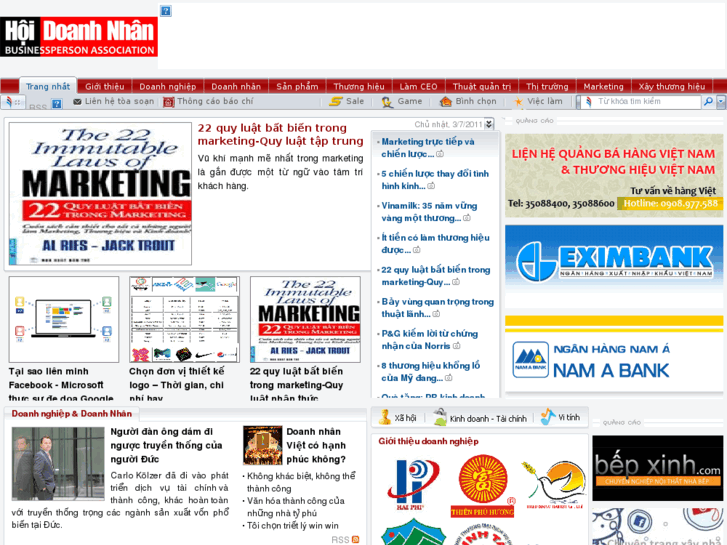This screenshot has width=727, height=545.
Task: Click the Game icon
Action: (x=387, y=102)
